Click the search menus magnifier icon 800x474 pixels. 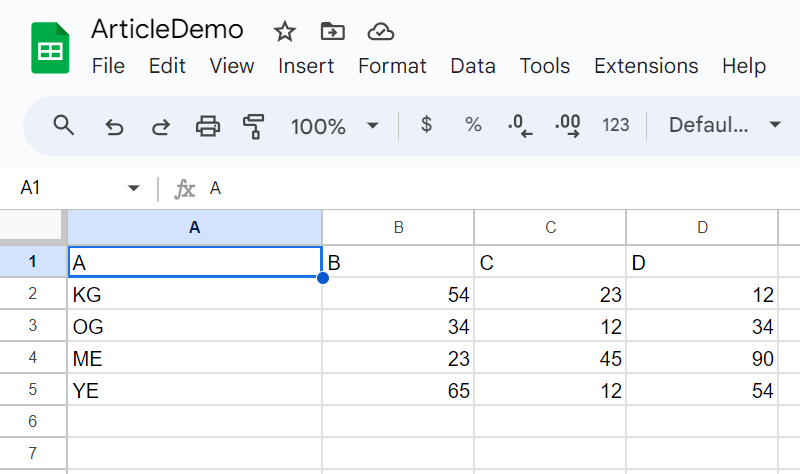(64, 125)
